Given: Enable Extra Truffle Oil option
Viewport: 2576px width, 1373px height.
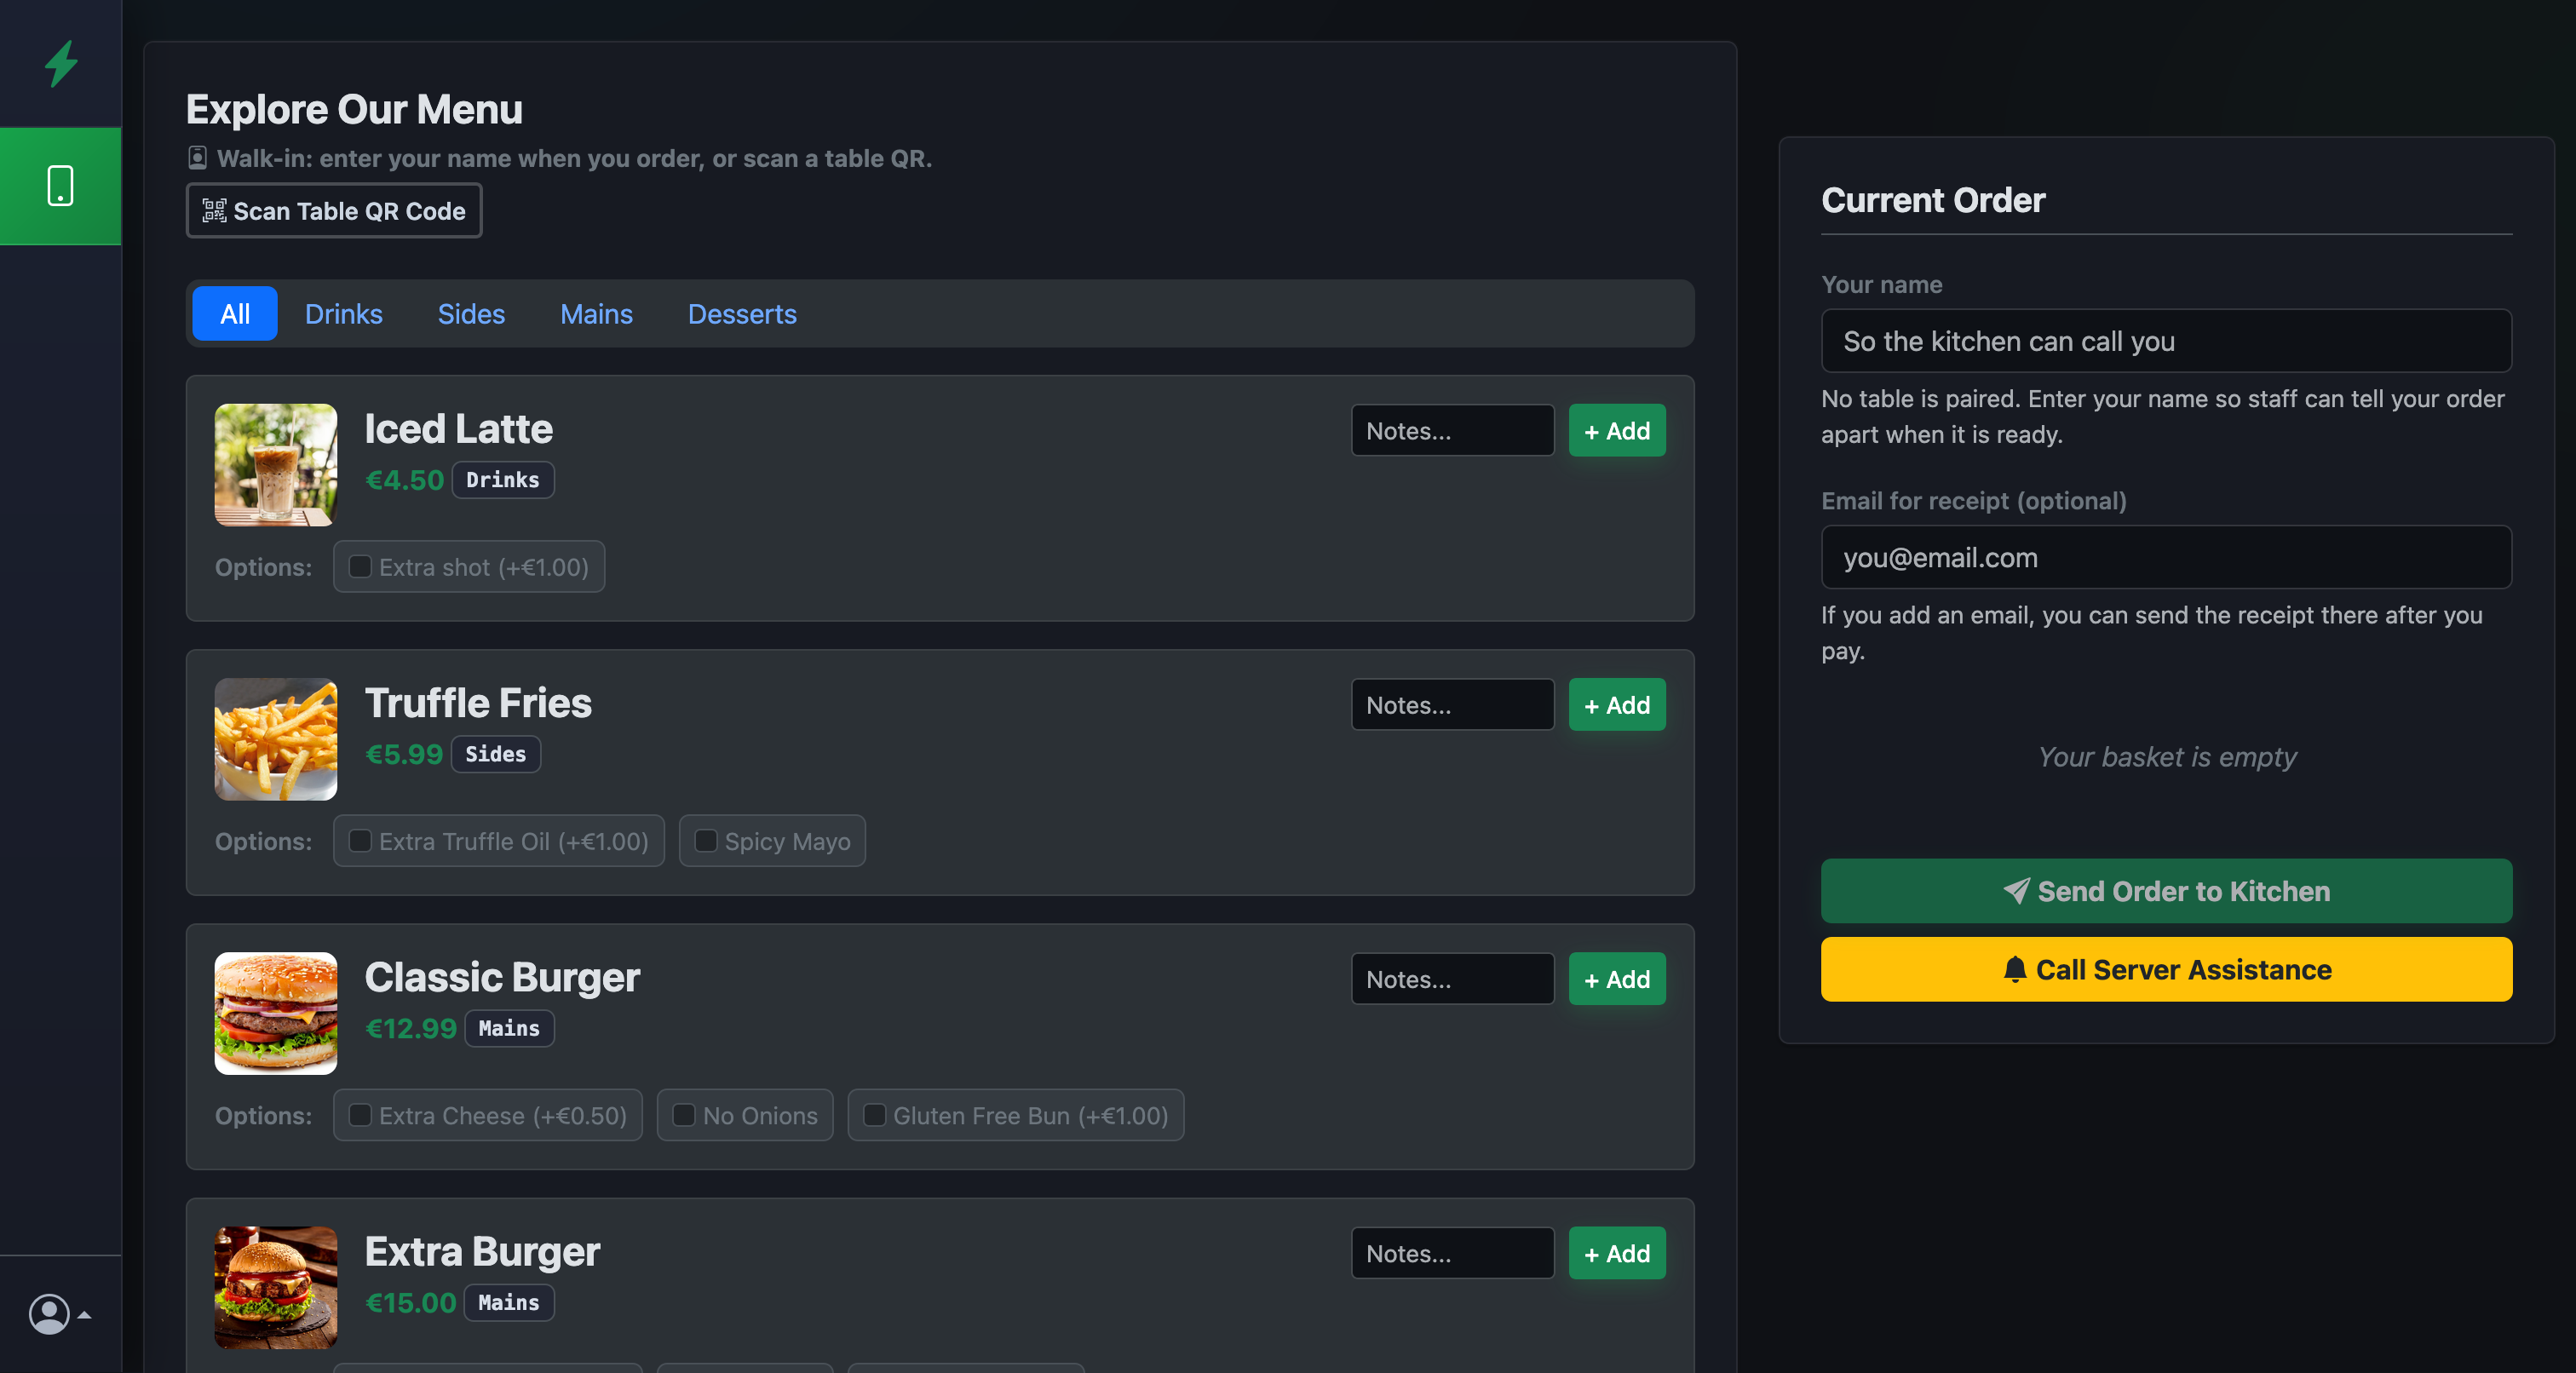Looking at the screenshot, I should click(x=360, y=841).
